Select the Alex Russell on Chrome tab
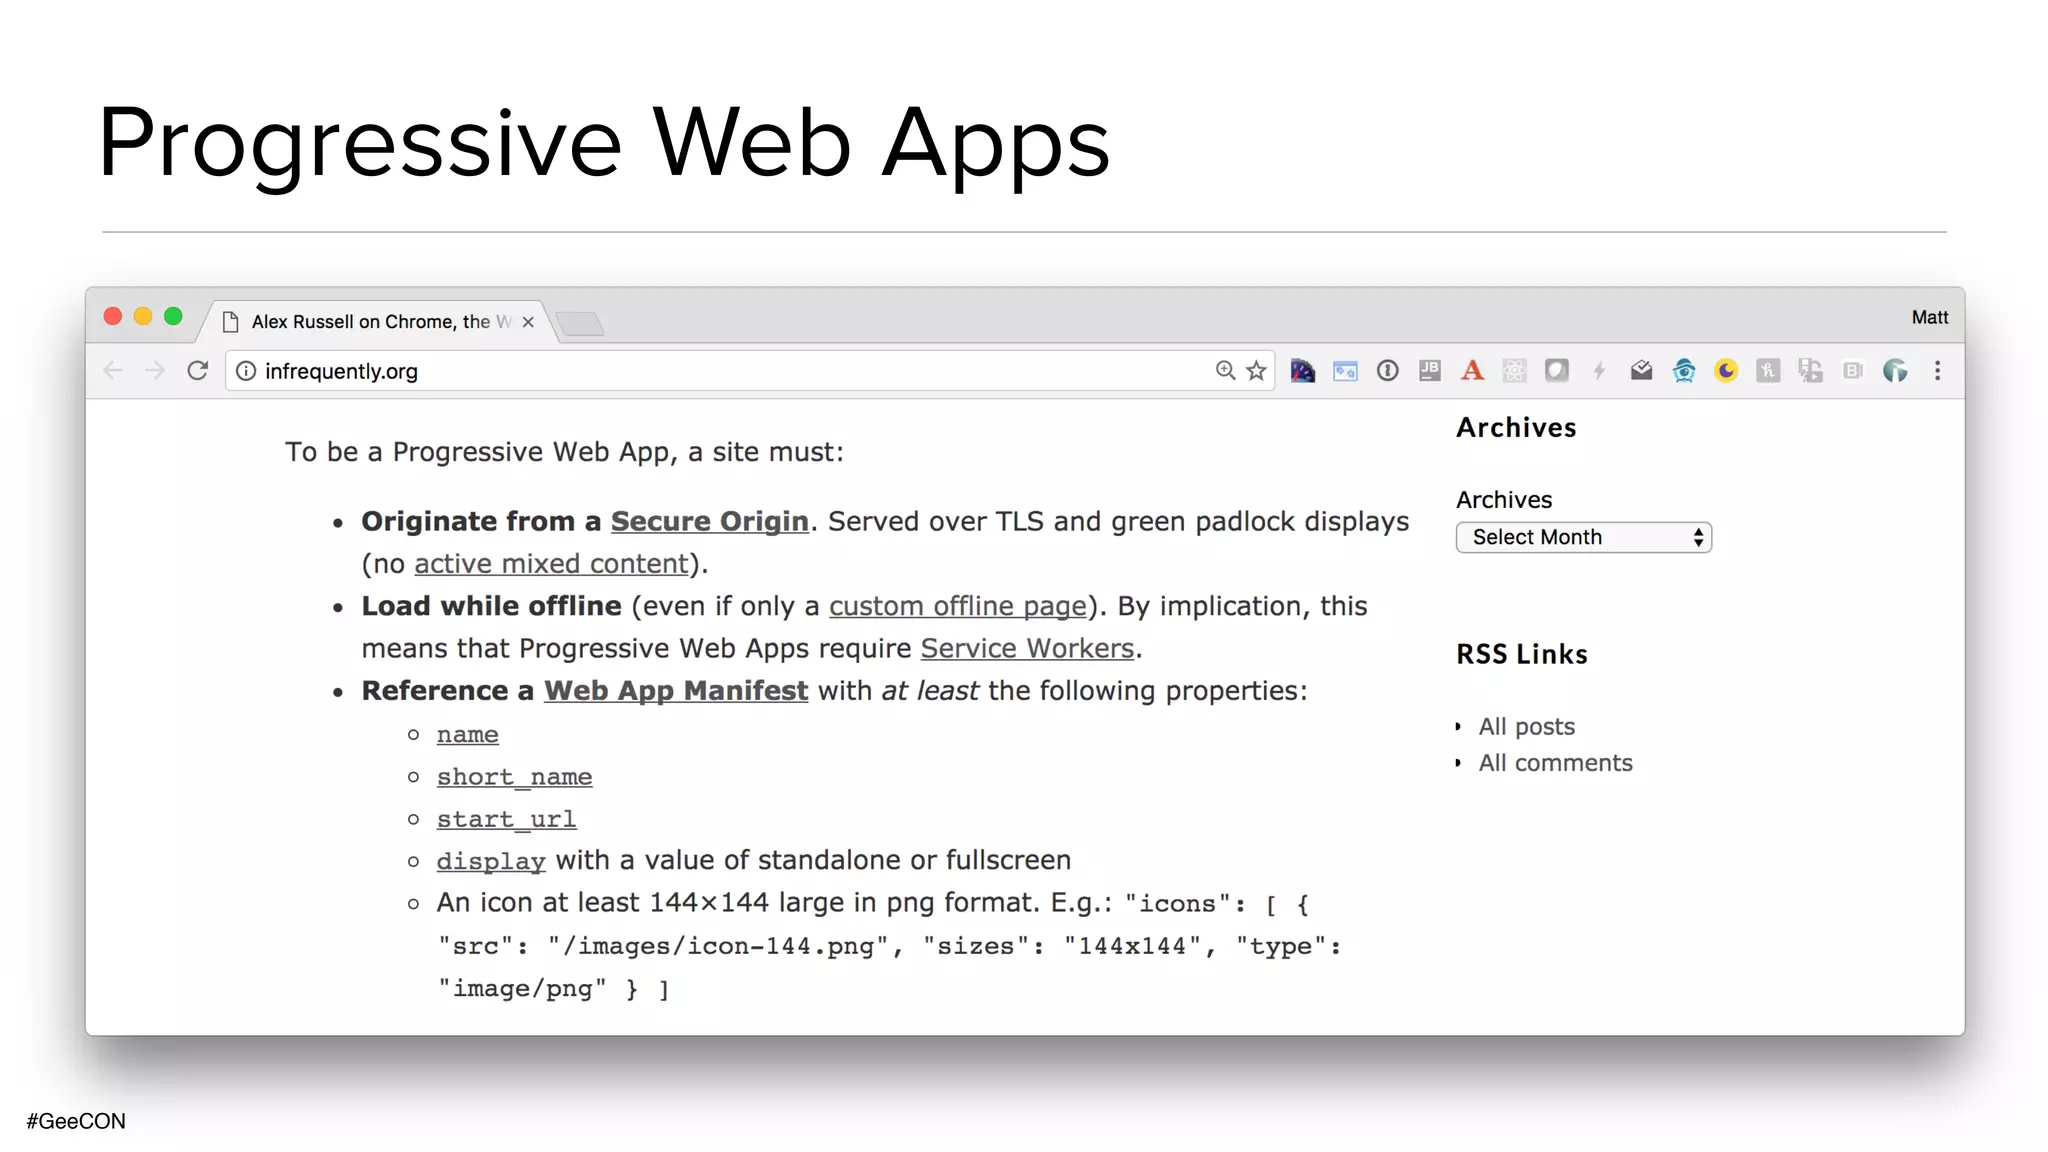2048x1152 pixels. coord(370,322)
